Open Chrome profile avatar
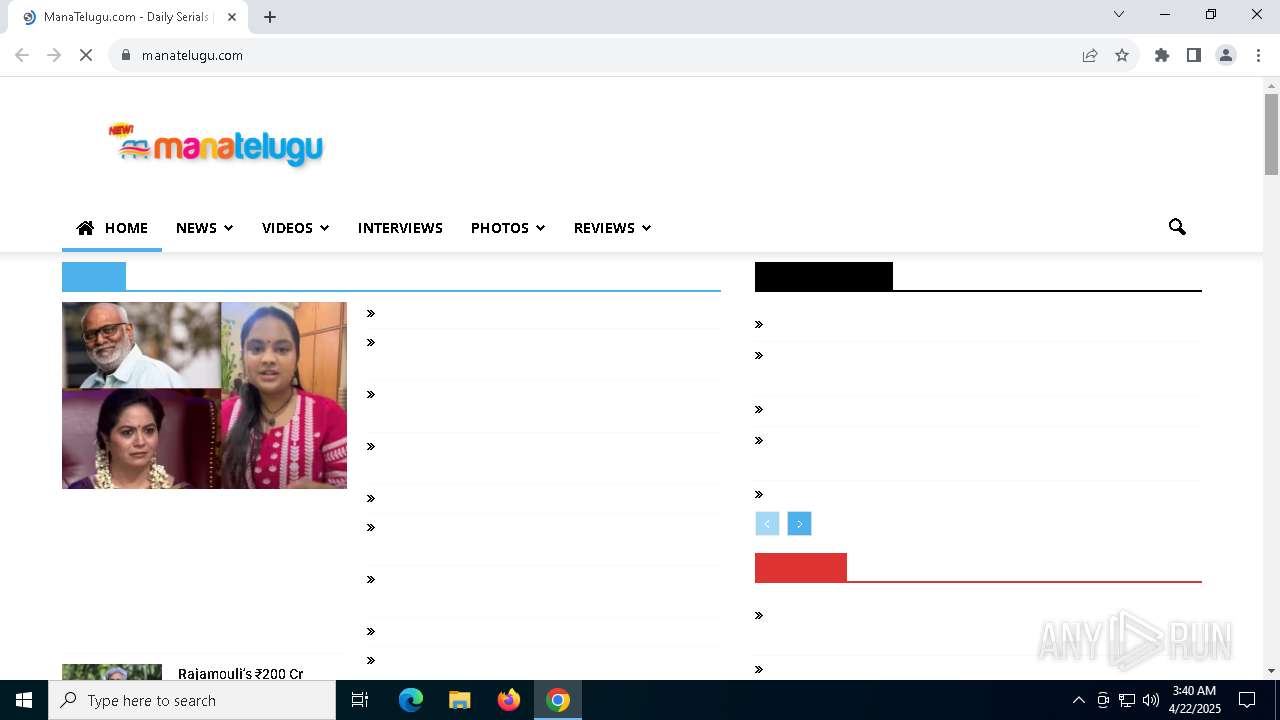1280x720 pixels. pos(1226,55)
